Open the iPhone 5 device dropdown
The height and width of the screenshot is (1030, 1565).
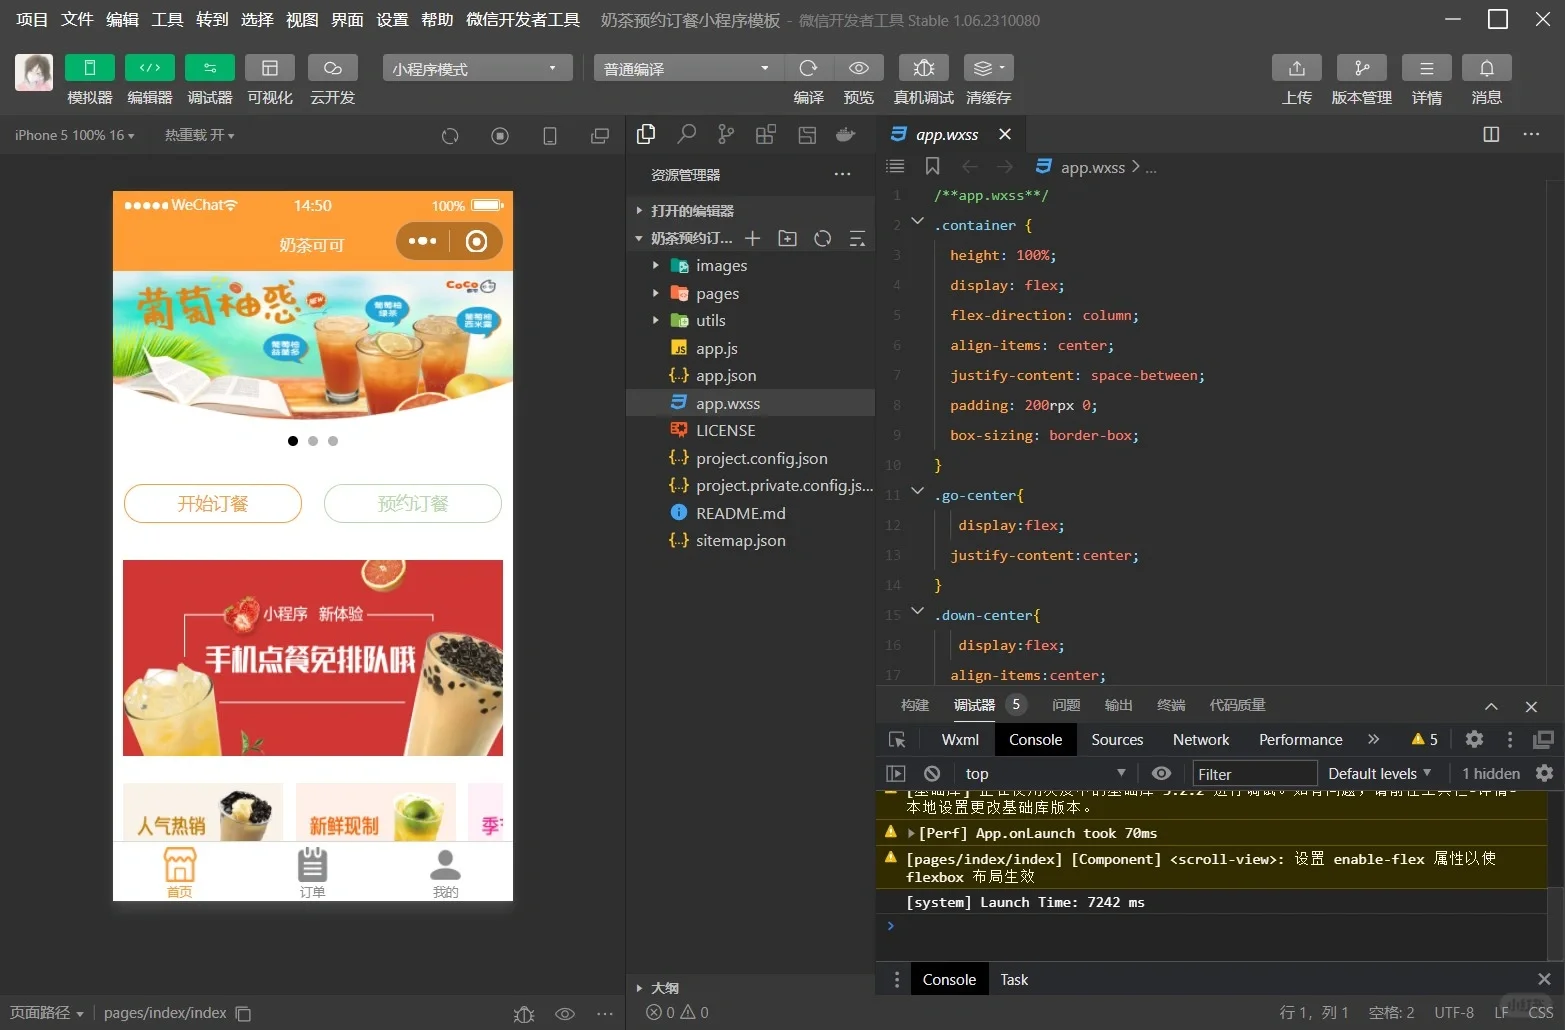(x=74, y=135)
